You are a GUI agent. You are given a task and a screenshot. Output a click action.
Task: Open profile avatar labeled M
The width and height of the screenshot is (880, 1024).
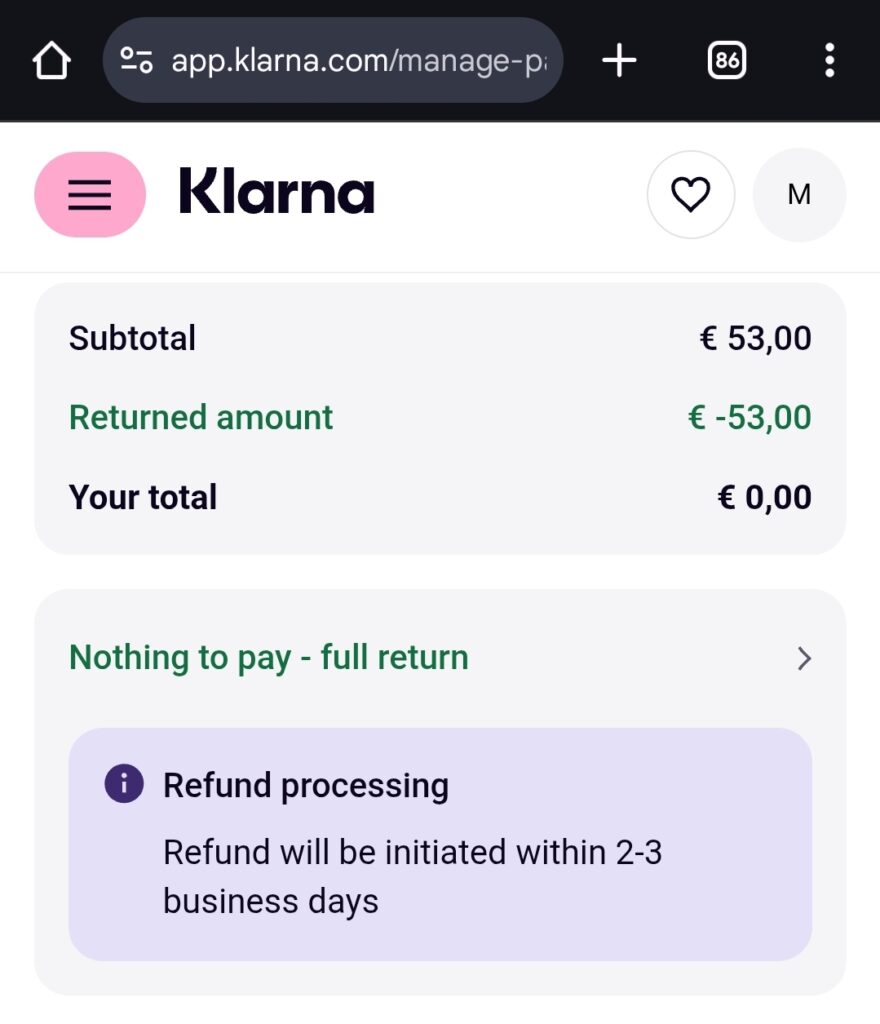point(799,195)
